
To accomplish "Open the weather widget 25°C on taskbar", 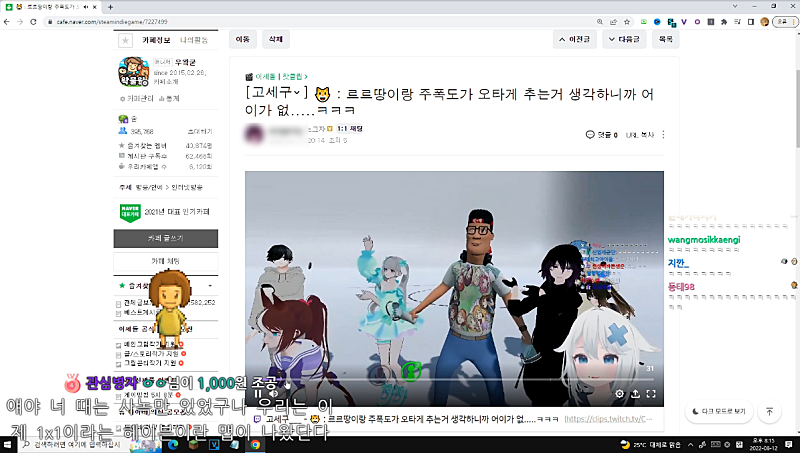I will point(650,445).
